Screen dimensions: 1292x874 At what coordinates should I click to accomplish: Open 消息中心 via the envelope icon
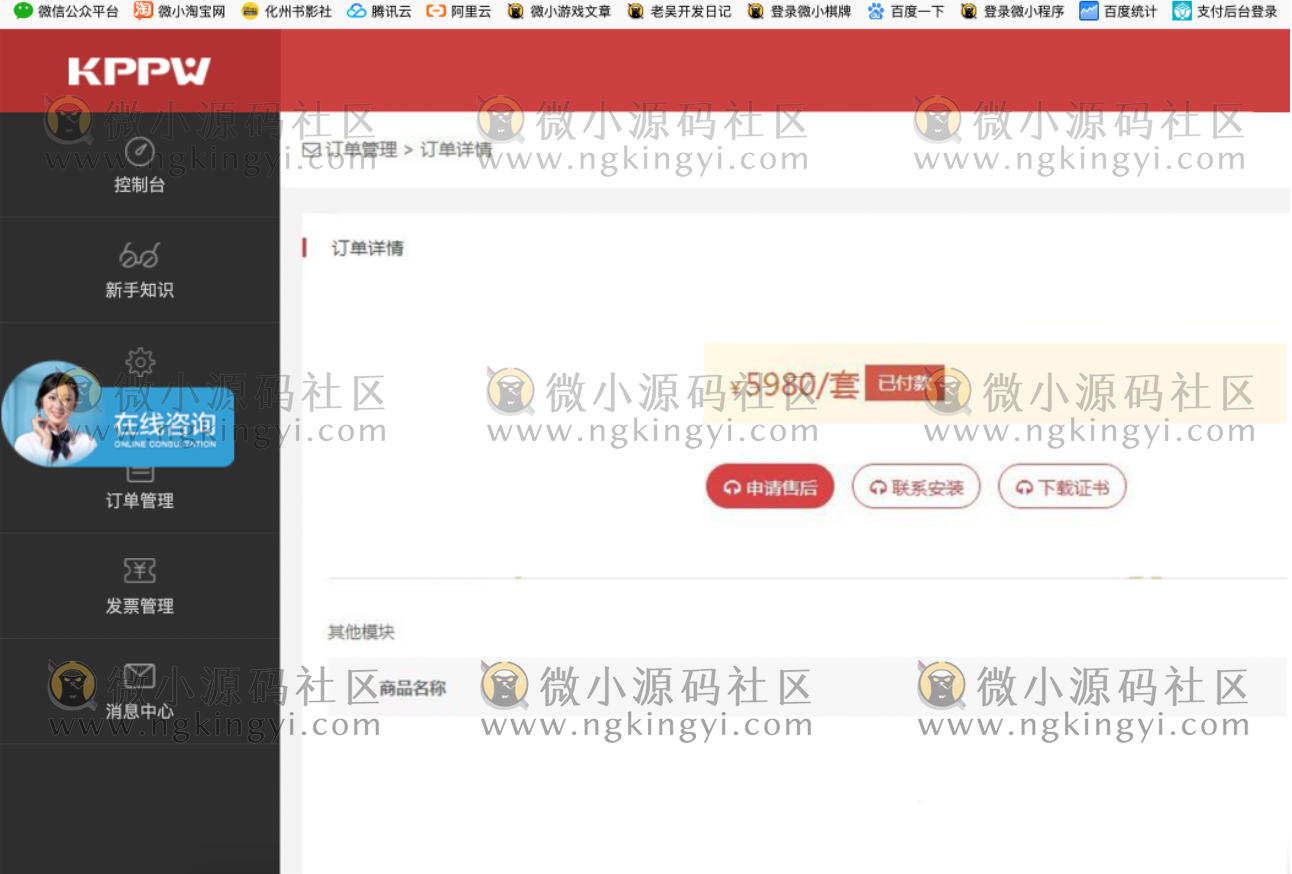(x=140, y=674)
